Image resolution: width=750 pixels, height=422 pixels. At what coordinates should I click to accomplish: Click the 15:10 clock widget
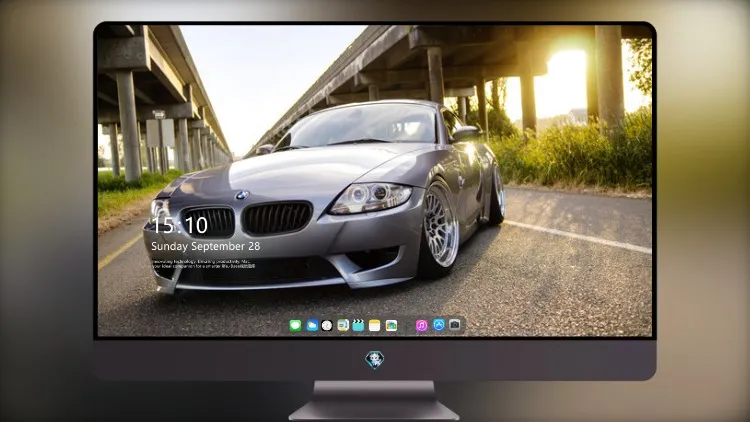(x=179, y=225)
